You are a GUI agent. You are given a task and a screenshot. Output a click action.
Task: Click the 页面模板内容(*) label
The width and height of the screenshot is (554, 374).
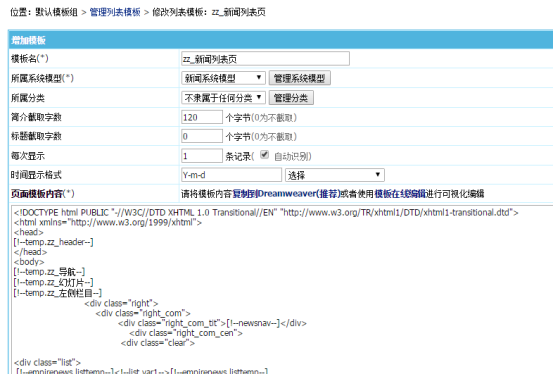click(x=43, y=194)
